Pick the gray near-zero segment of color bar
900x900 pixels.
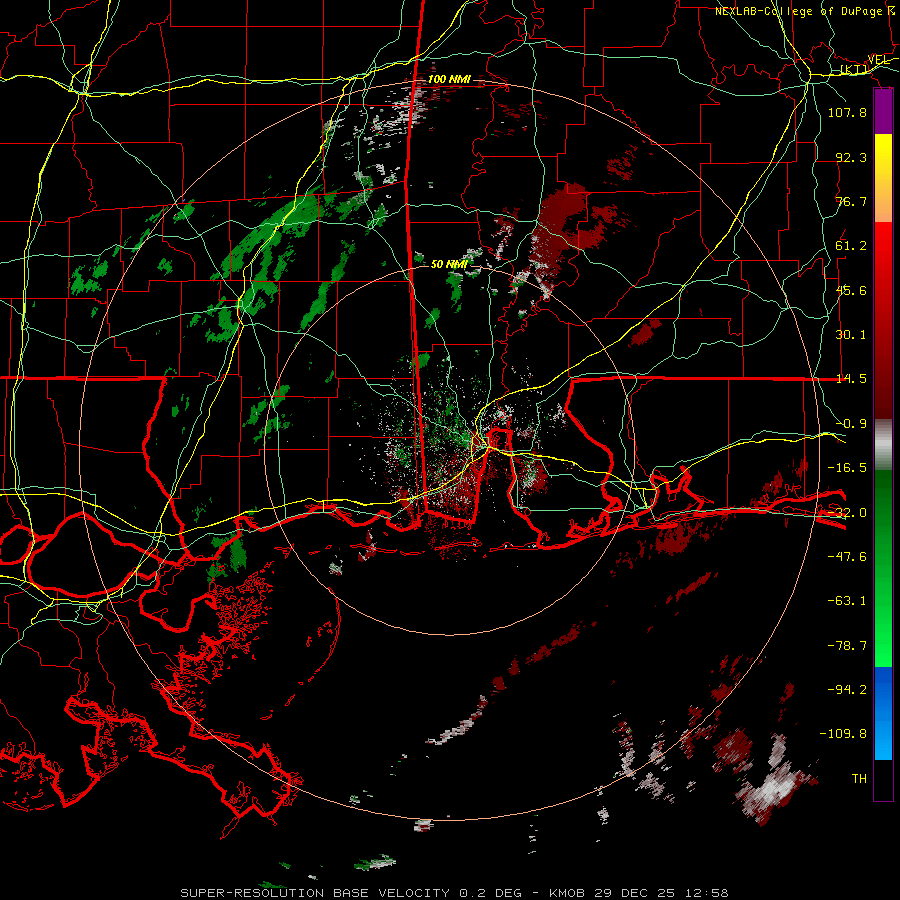pos(883,445)
